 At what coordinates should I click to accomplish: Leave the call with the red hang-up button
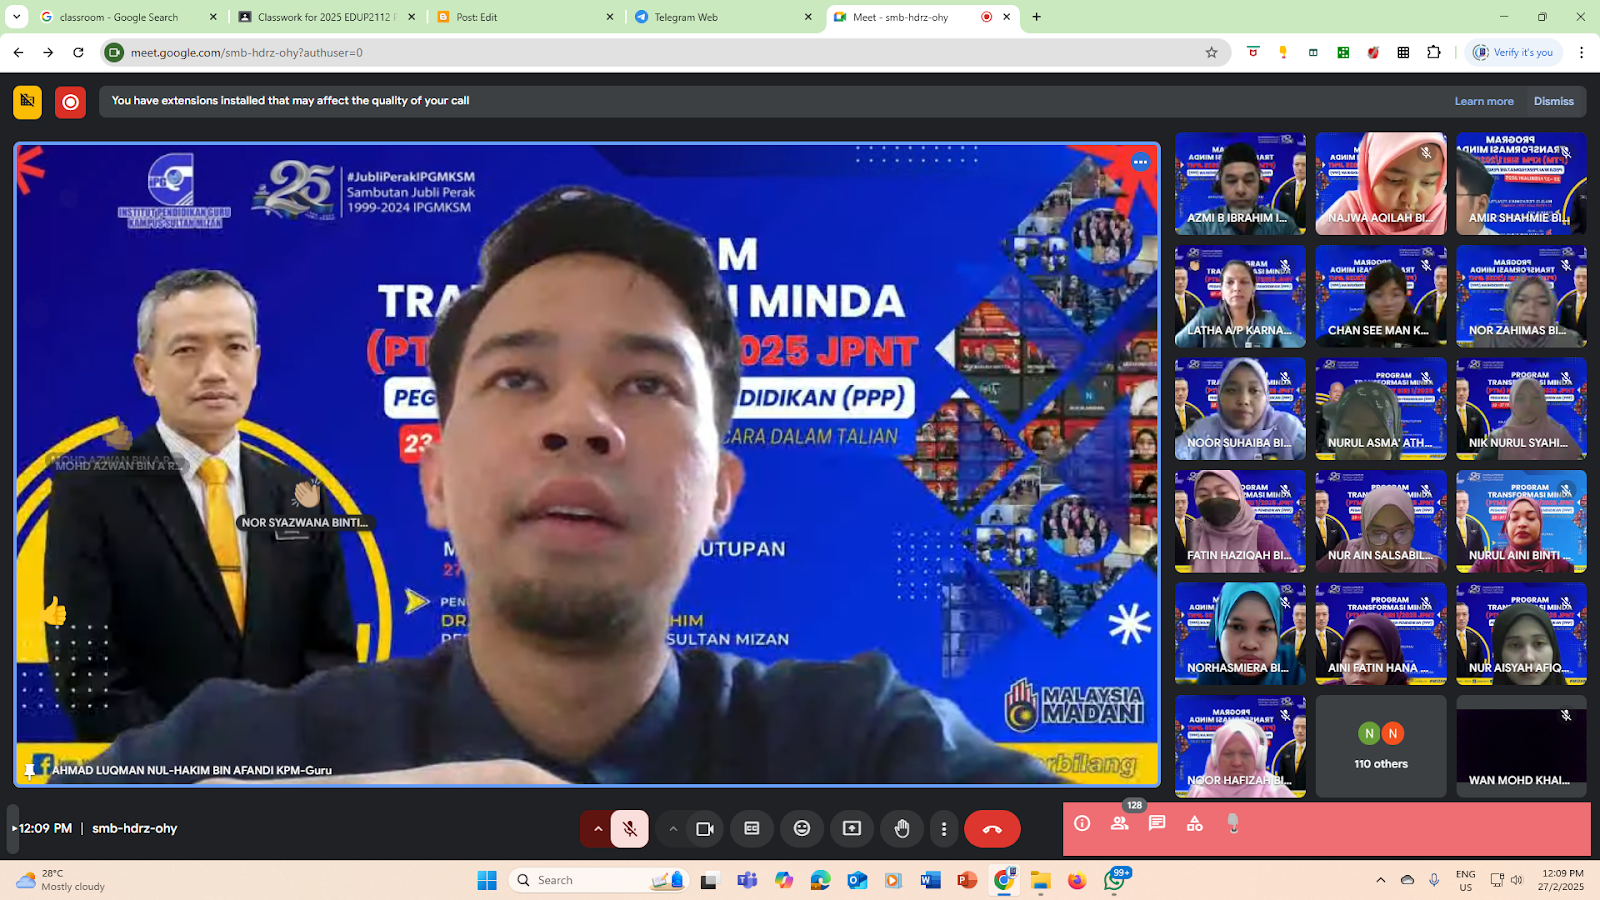click(x=992, y=829)
